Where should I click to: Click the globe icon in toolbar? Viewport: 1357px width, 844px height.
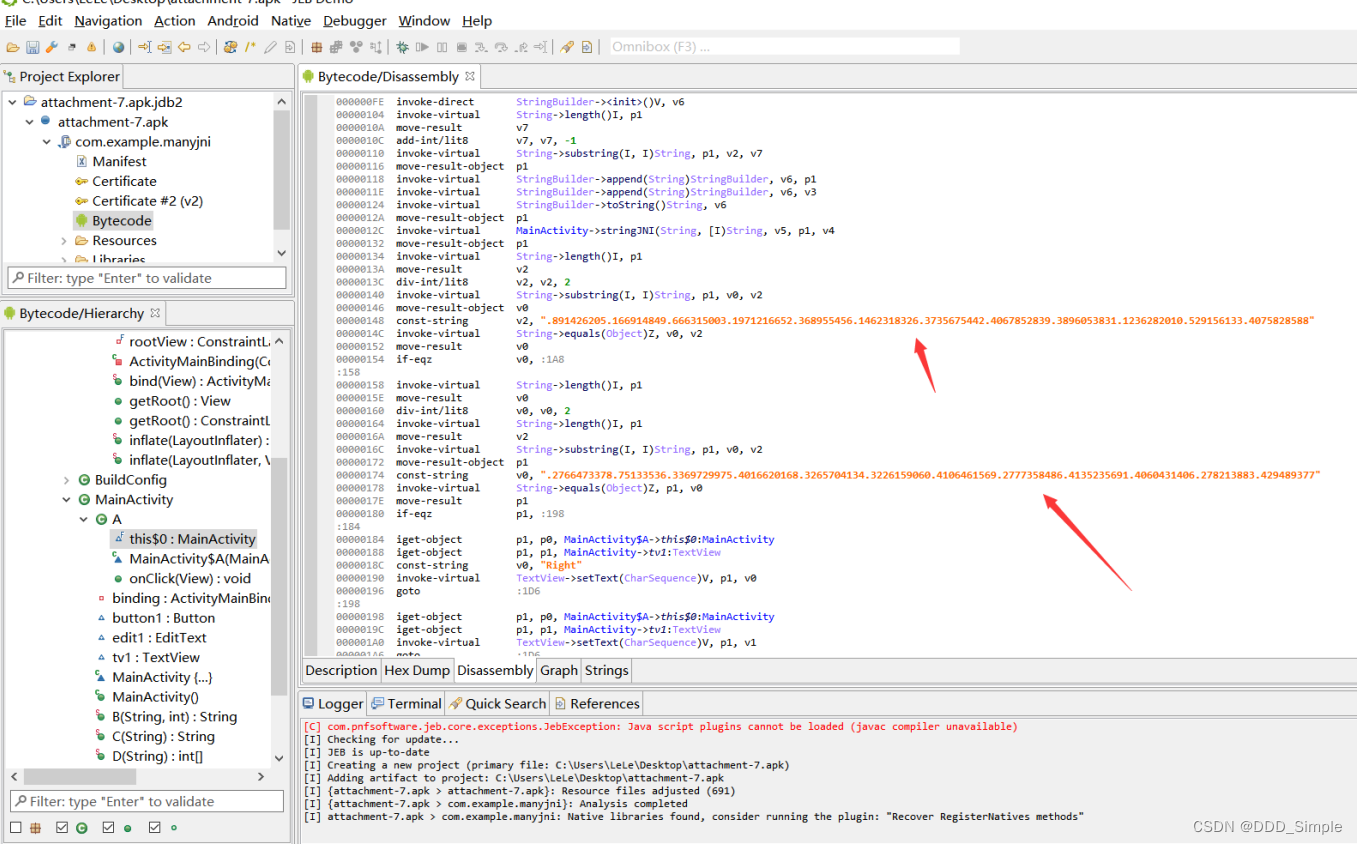(x=118, y=47)
